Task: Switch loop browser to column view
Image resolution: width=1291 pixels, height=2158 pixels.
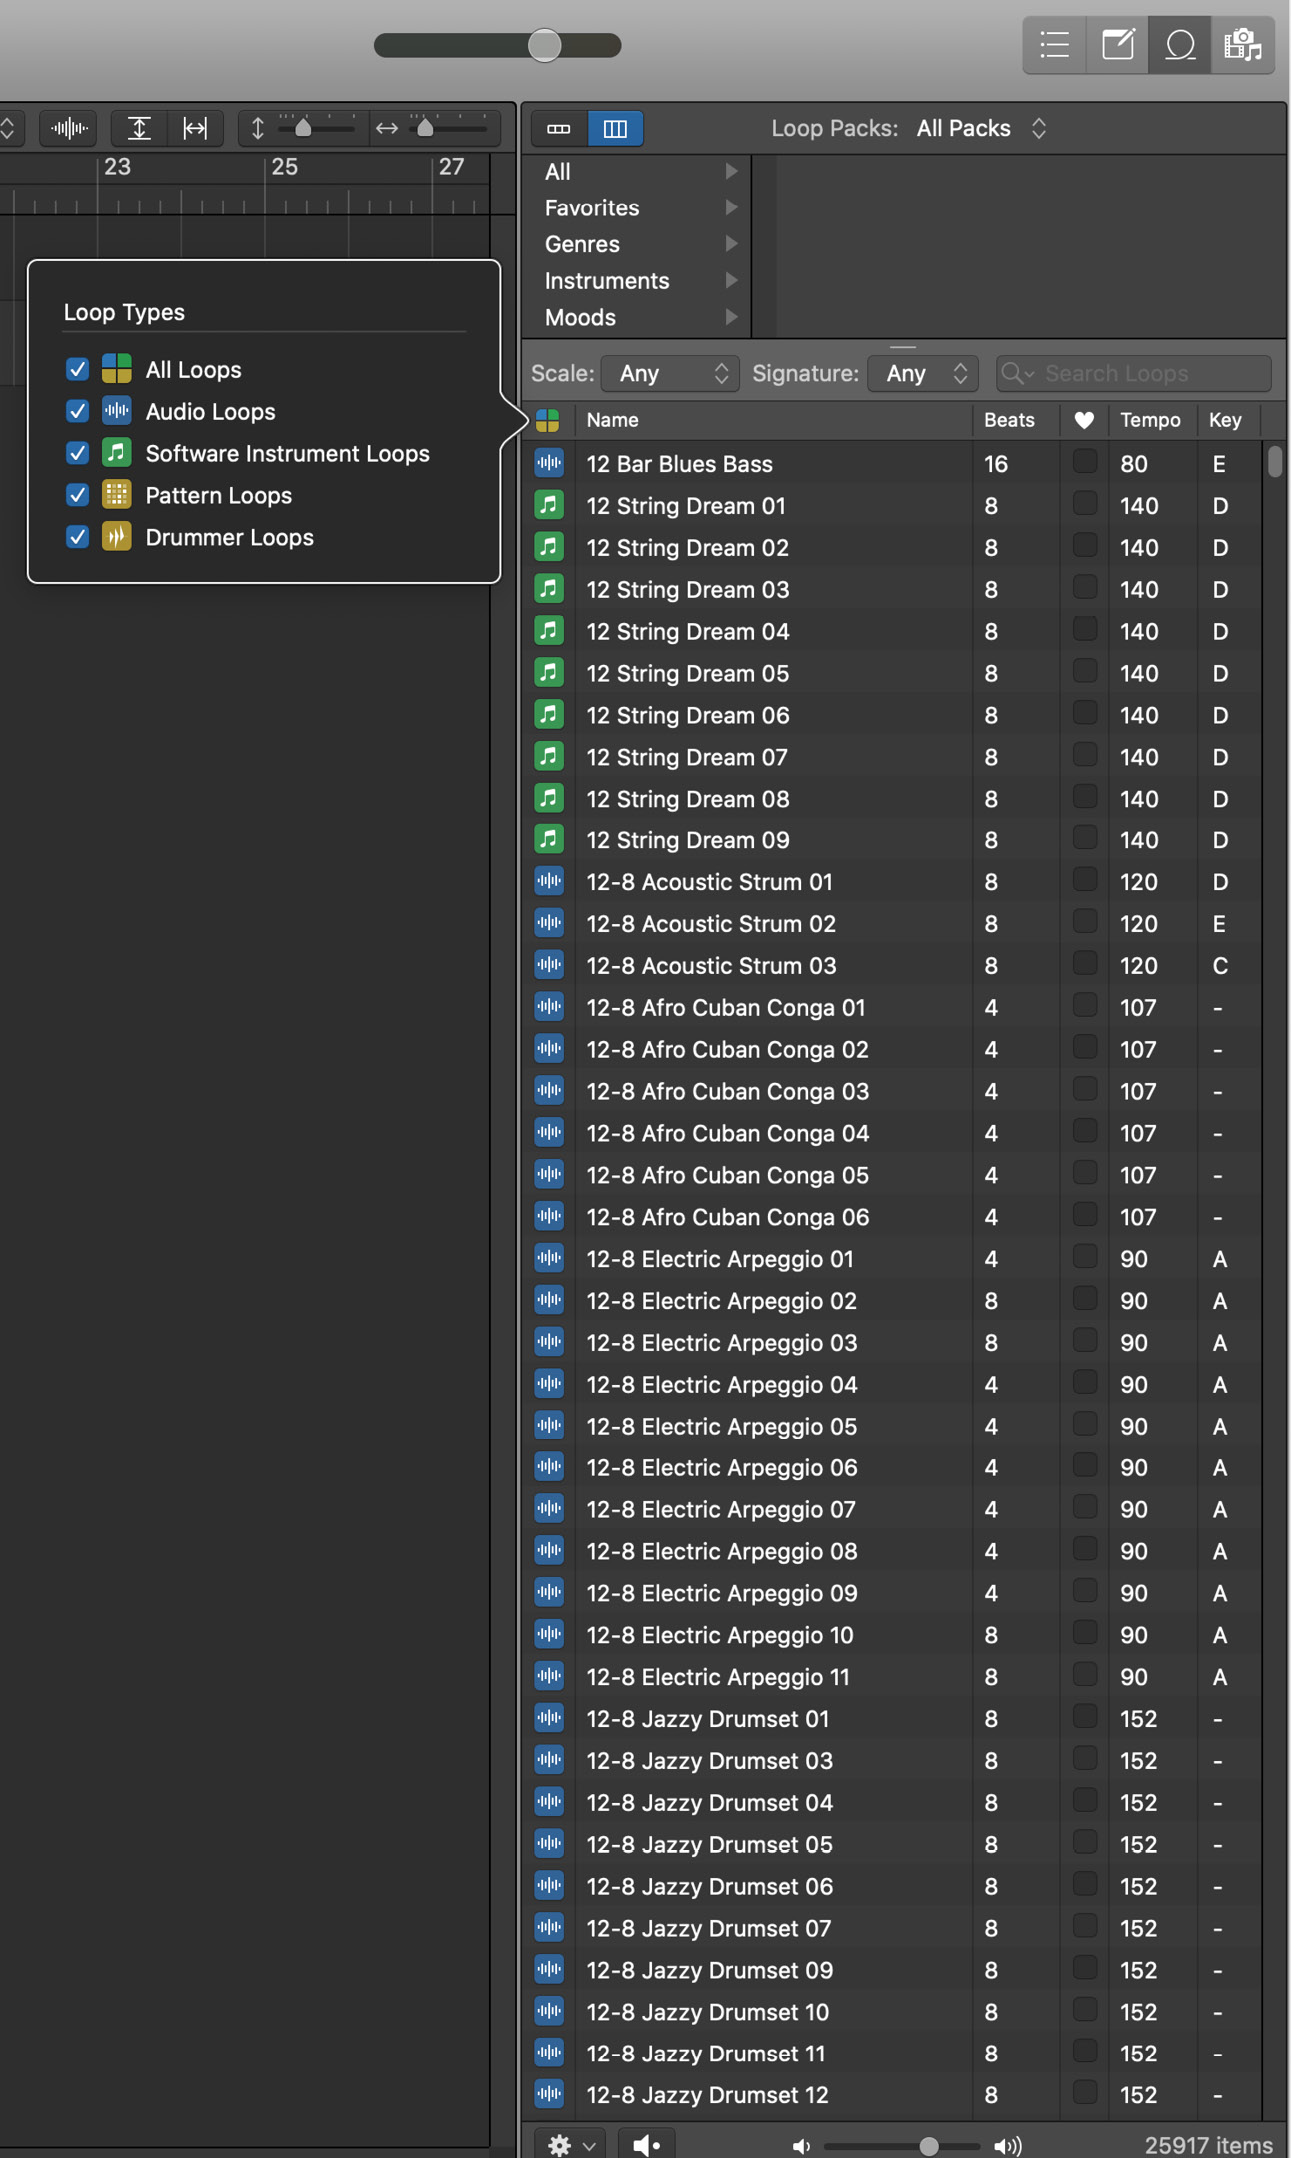Action: coord(615,128)
